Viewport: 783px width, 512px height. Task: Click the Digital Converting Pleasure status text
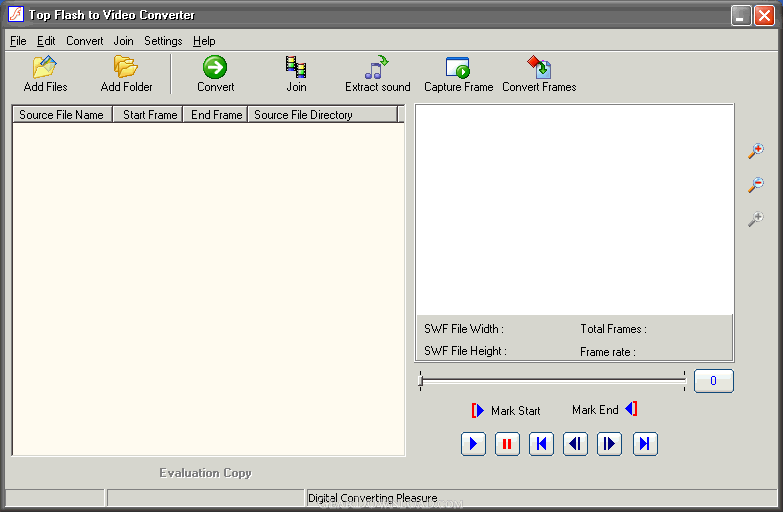[373, 498]
